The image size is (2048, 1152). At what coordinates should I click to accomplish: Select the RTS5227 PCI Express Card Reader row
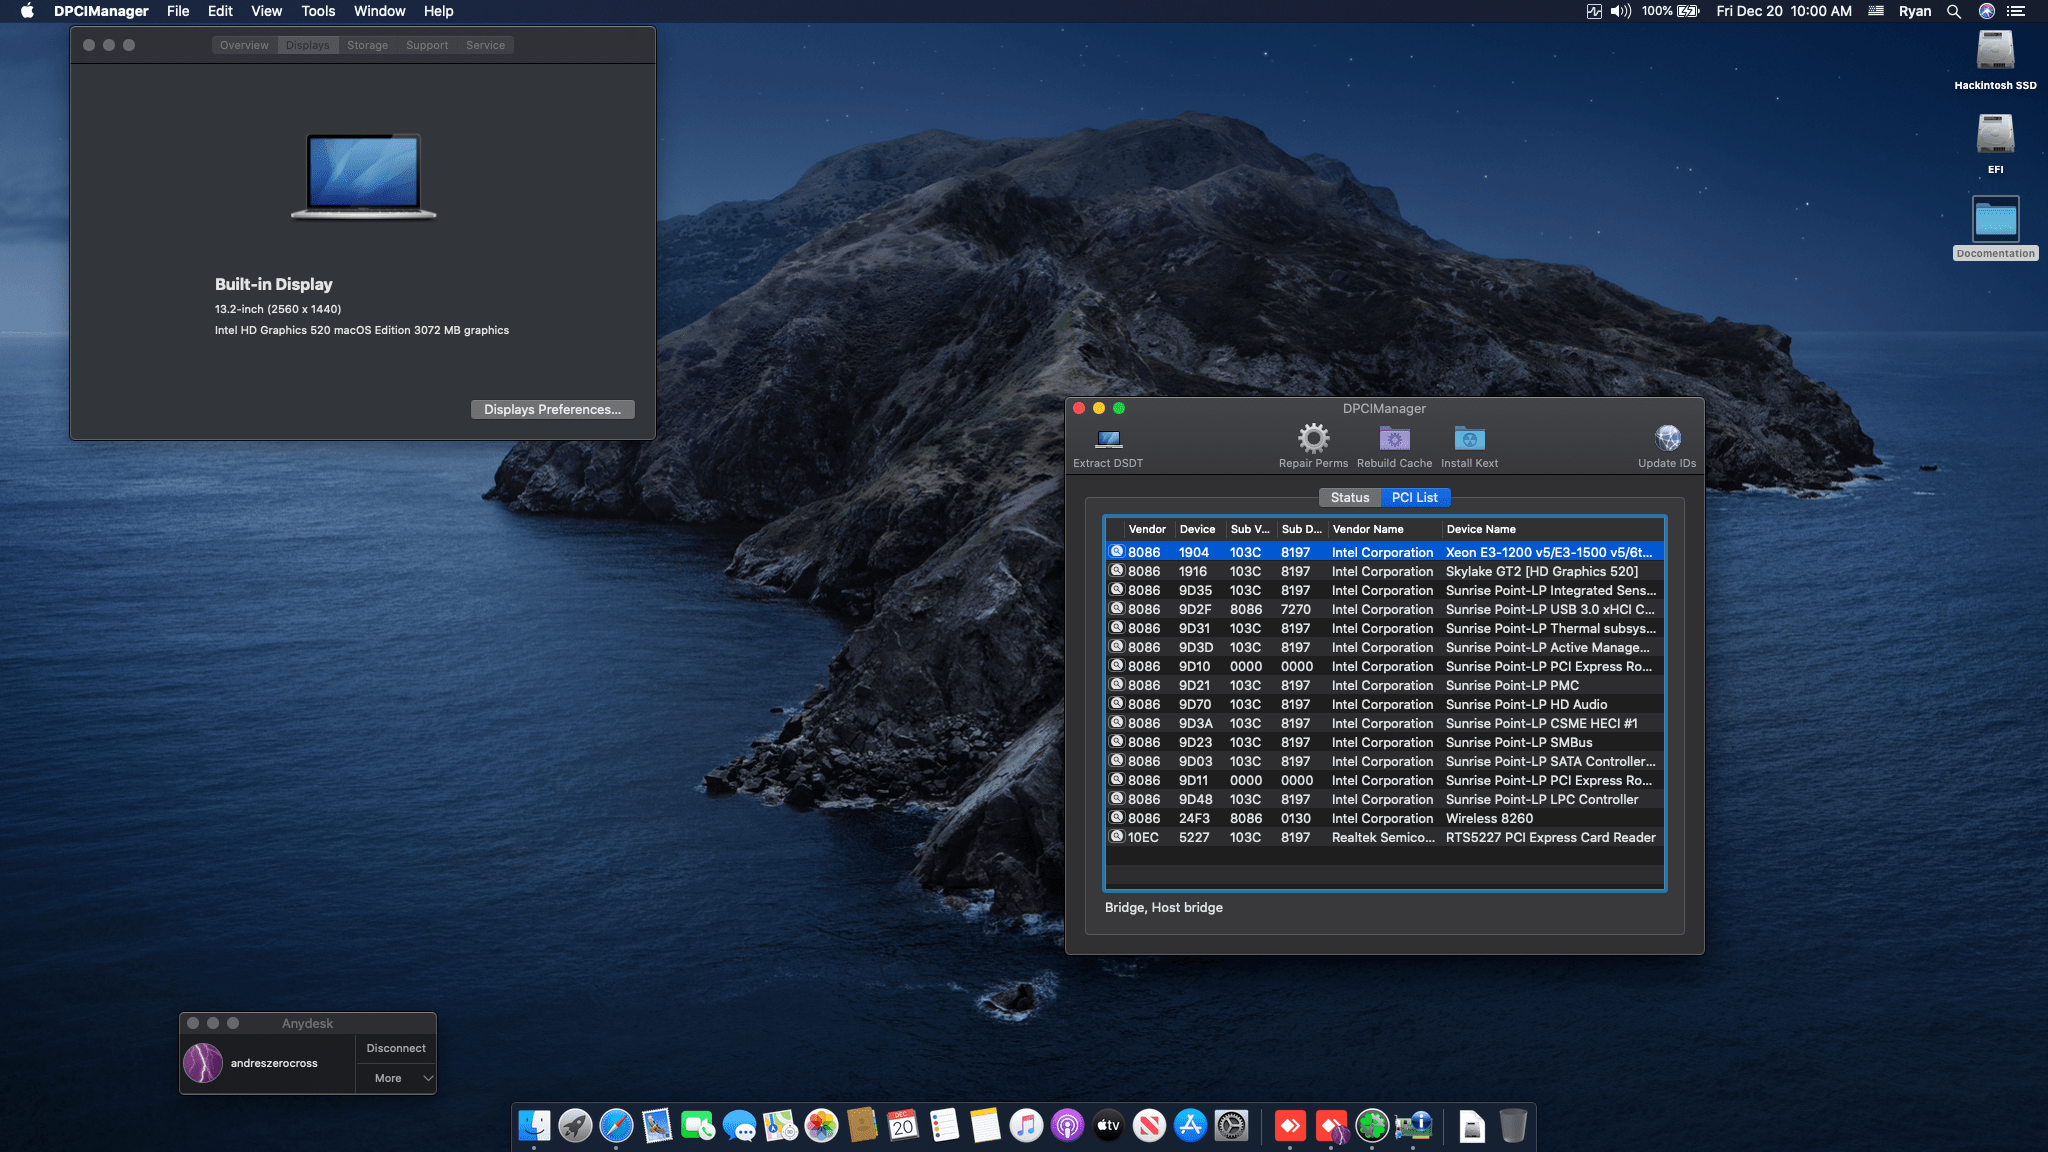coord(1385,837)
